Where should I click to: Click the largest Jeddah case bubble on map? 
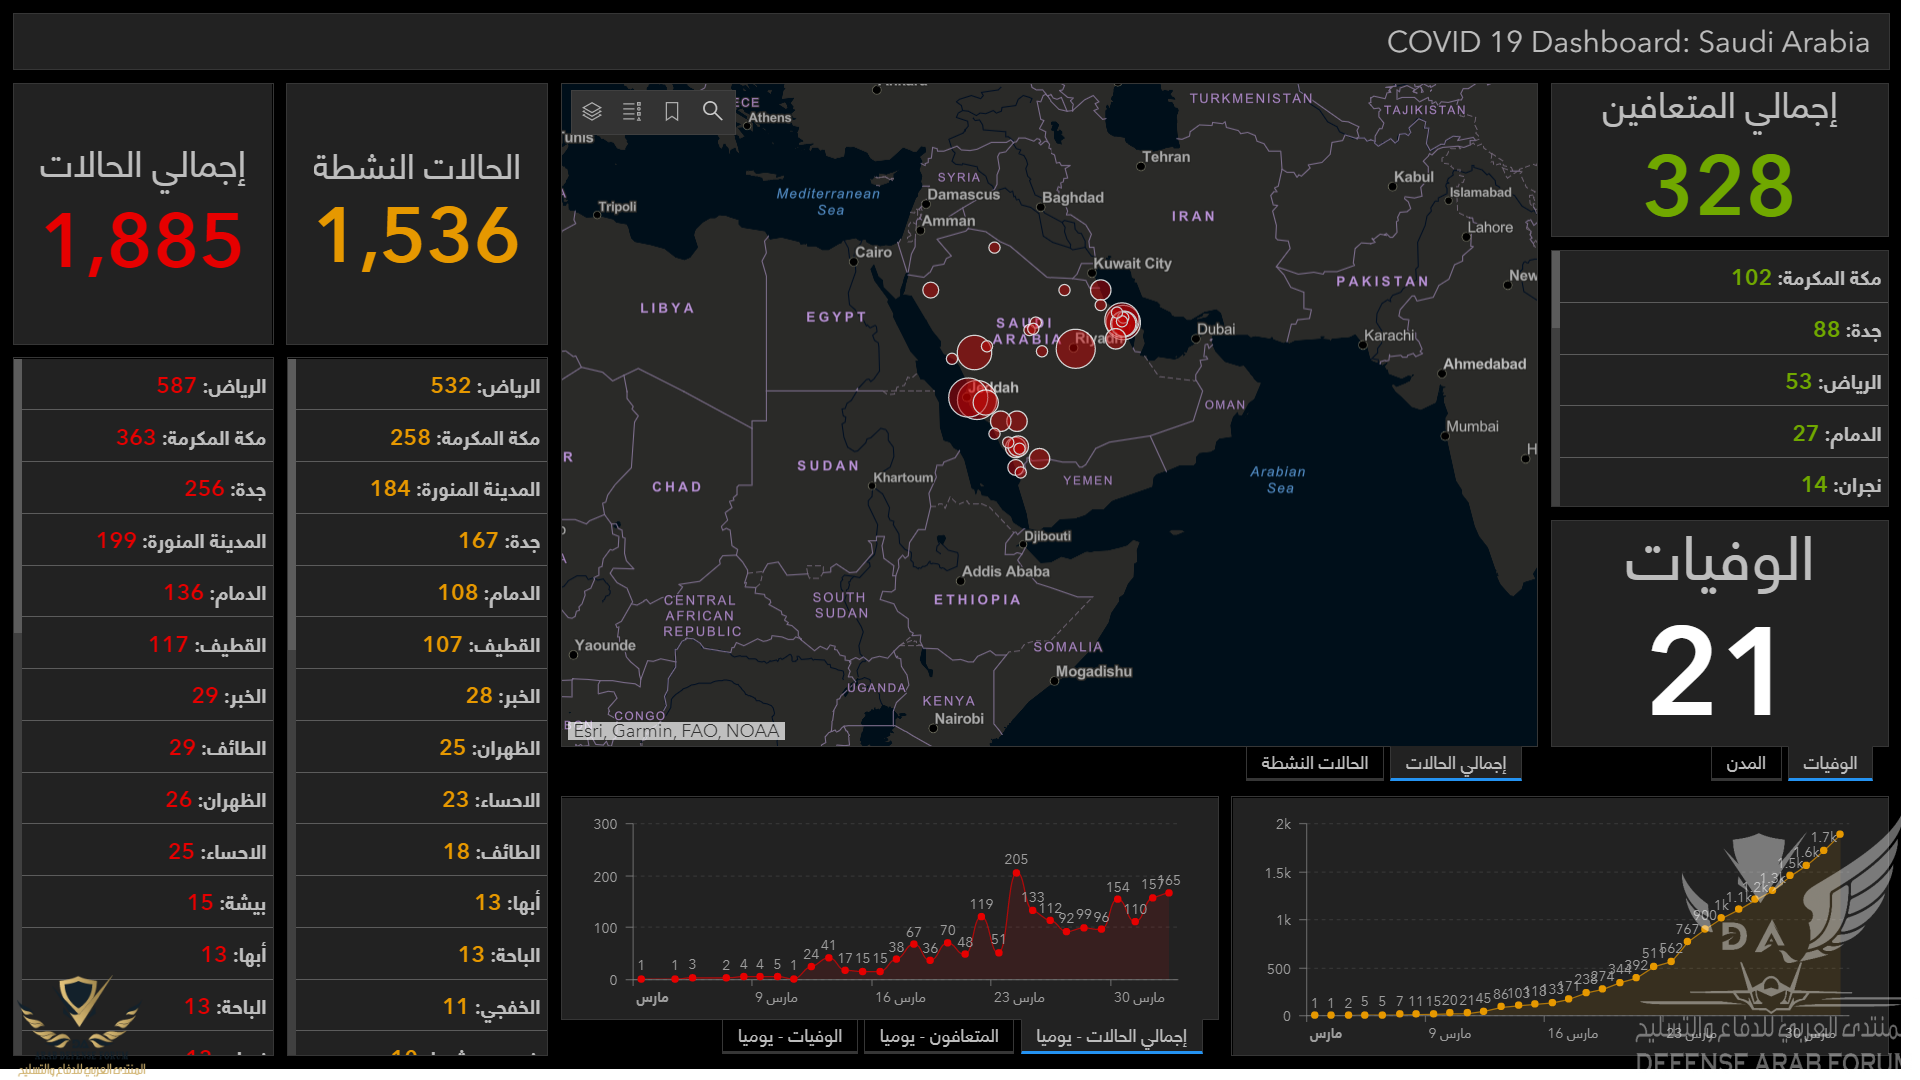pyautogui.click(x=969, y=397)
